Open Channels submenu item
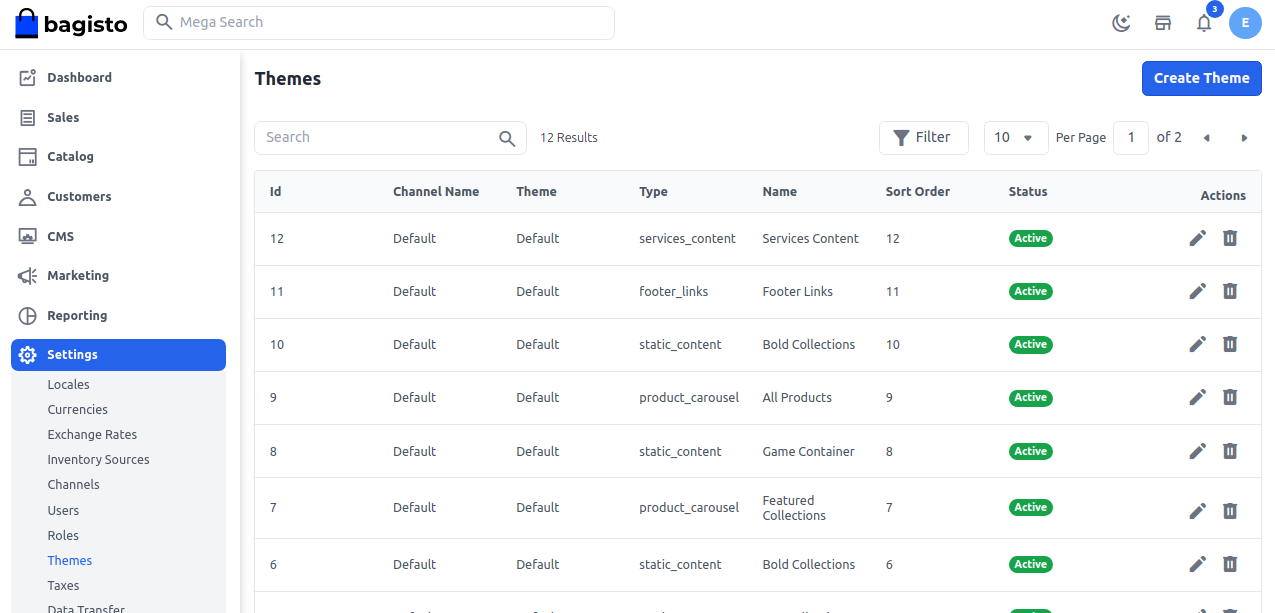This screenshot has width=1275, height=613. click(x=73, y=484)
